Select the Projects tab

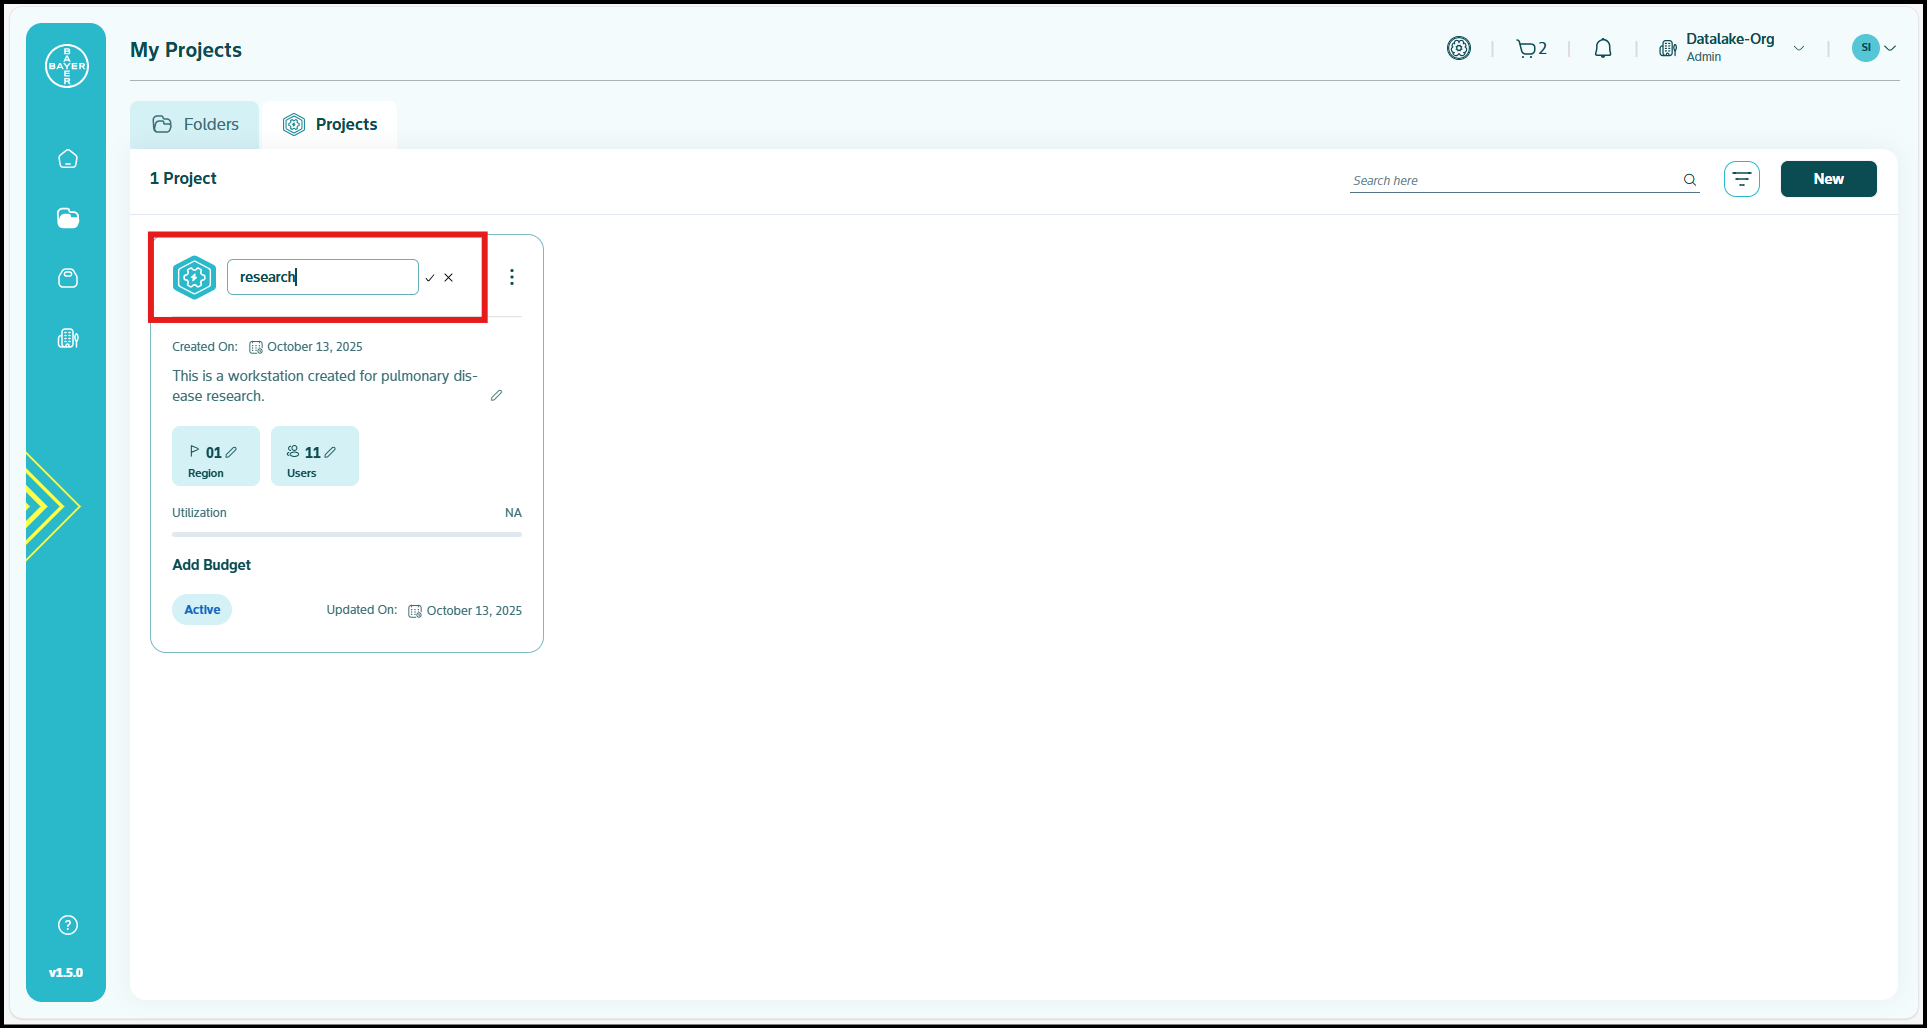pyautogui.click(x=330, y=124)
